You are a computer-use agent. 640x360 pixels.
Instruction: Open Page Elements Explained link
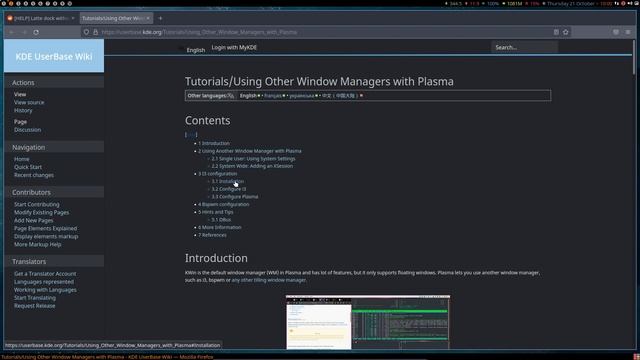tap(45, 229)
